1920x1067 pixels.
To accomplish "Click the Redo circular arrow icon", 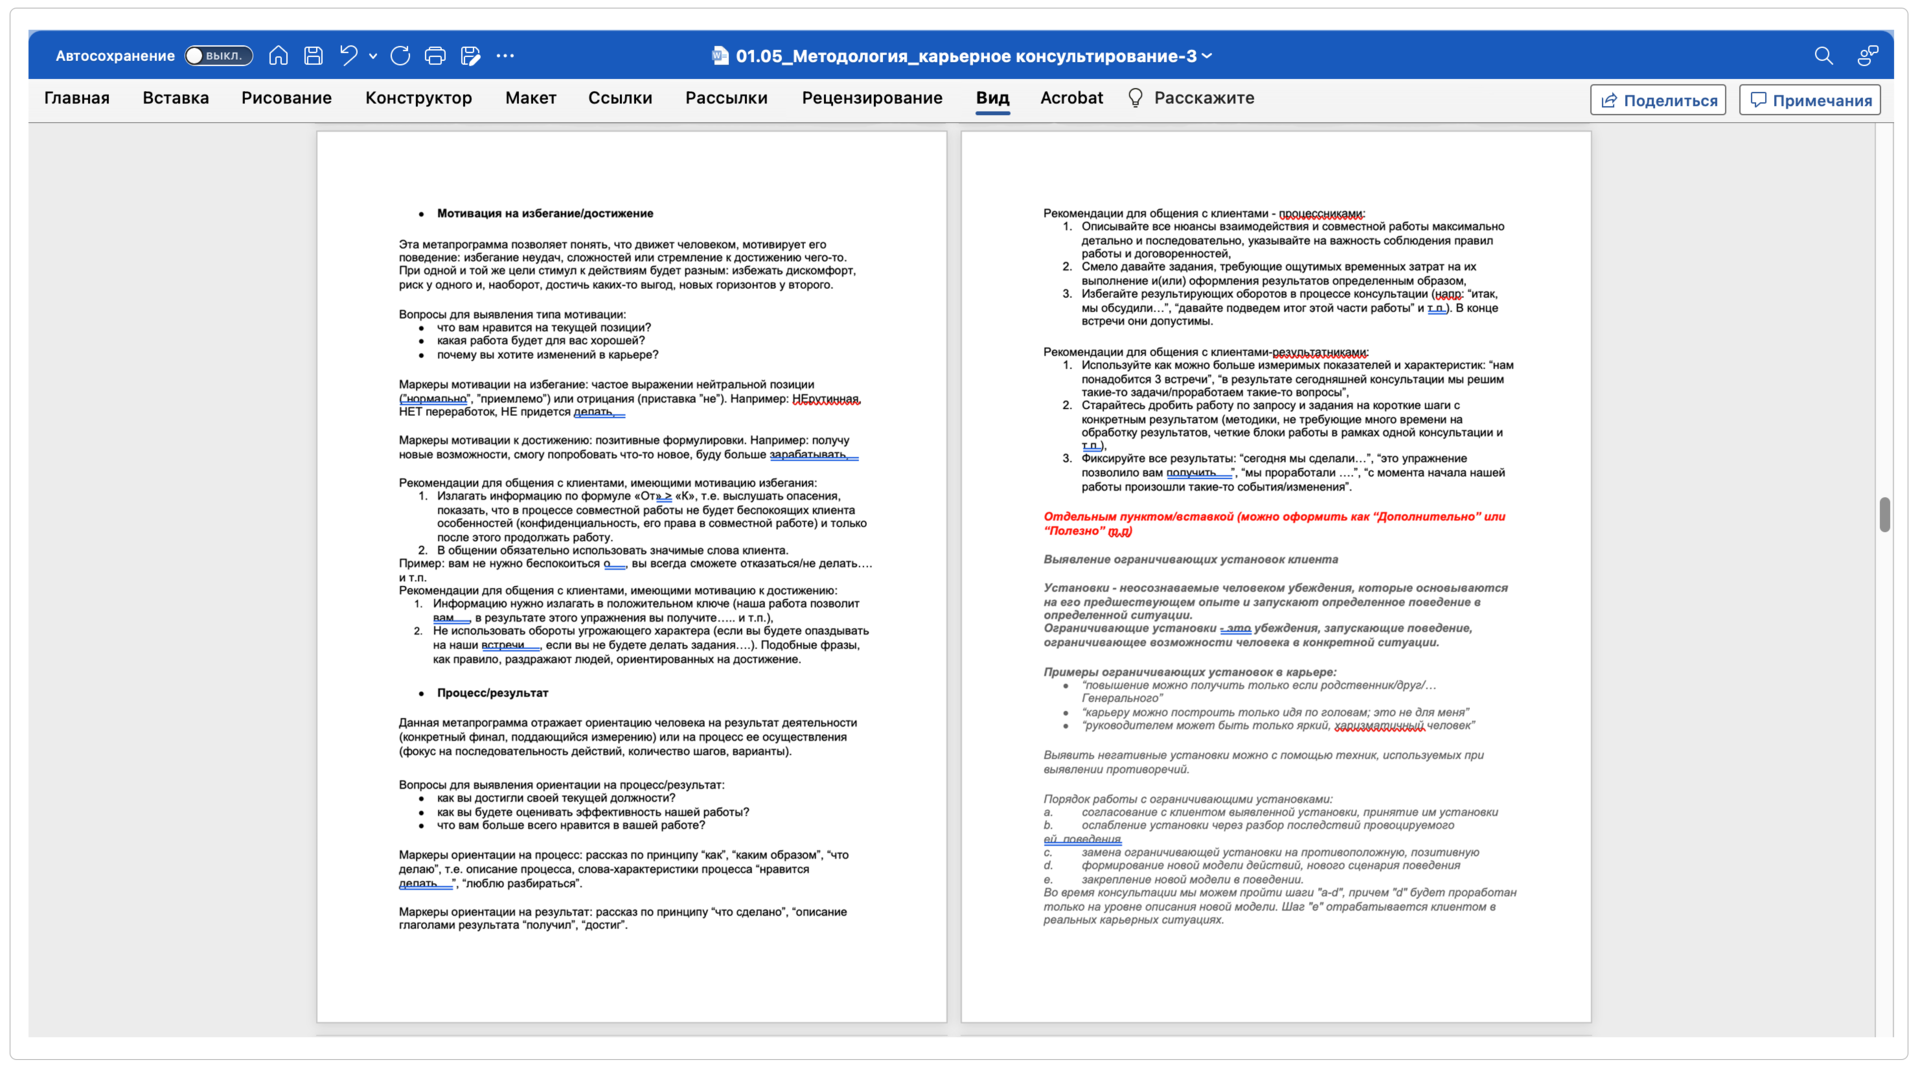I will [400, 56].
